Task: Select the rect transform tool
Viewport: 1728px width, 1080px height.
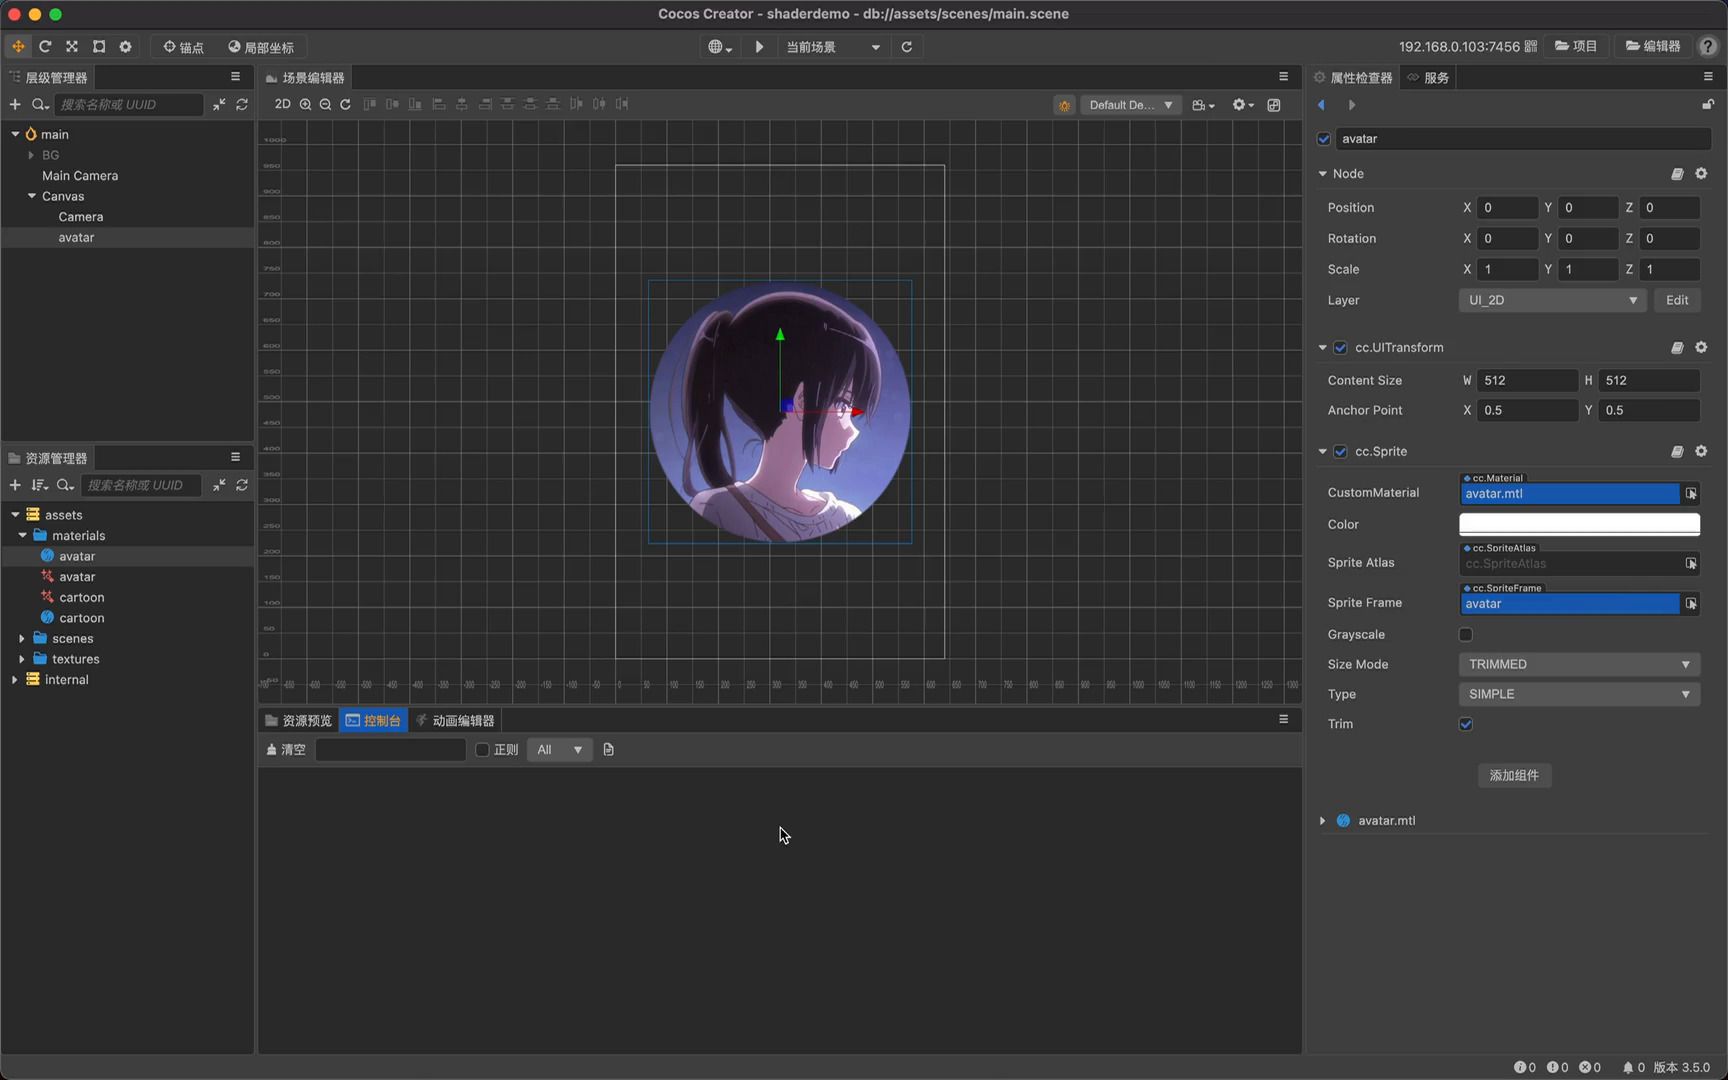Action: [x=99, y=47]
